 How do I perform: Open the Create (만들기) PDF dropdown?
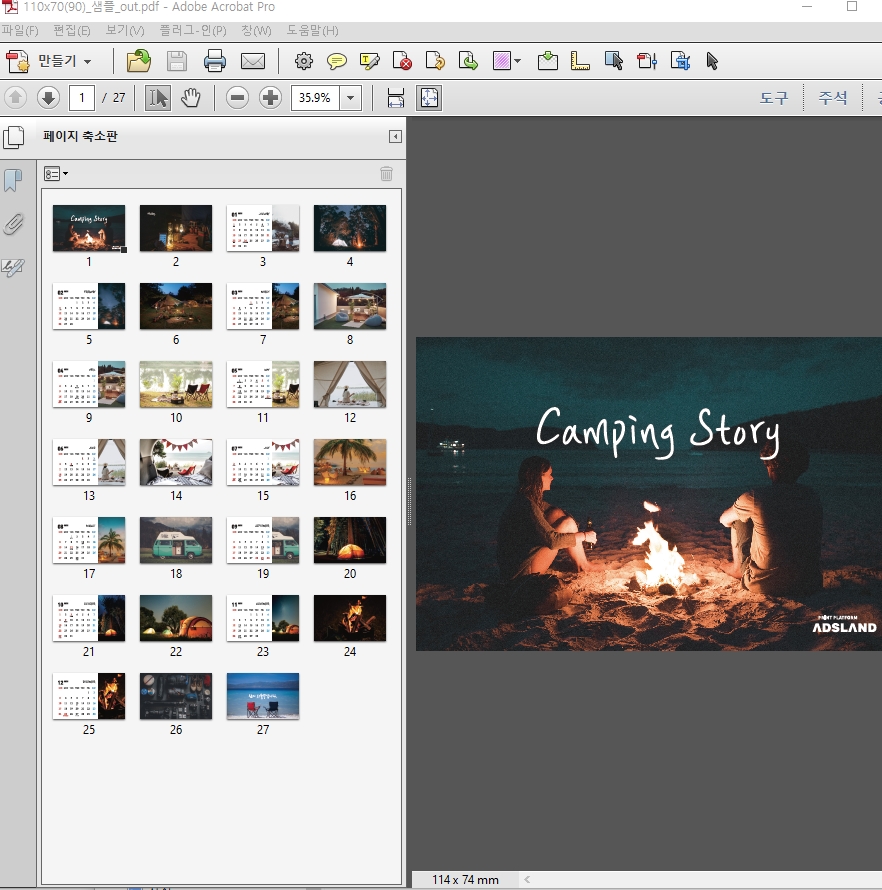[49, 61]
